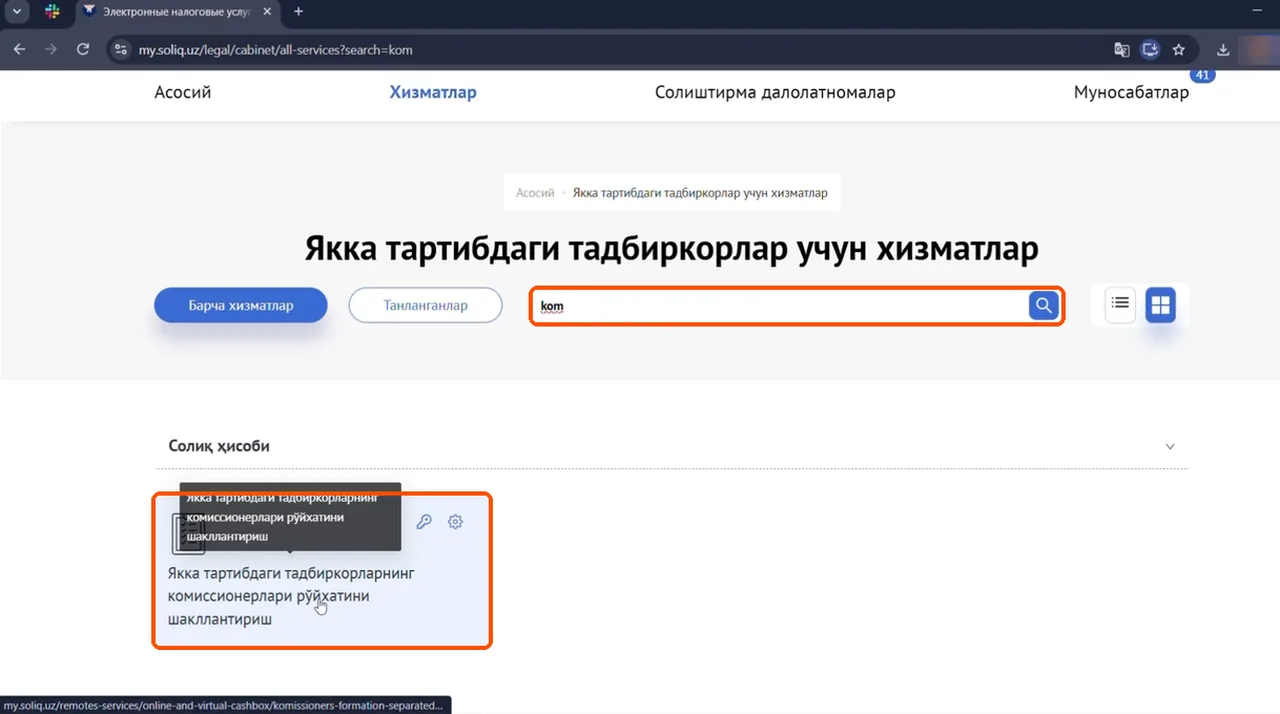Viewport: 1280px width, 714px height.
Task: Click the breadcrumb Якка тартибдаги тадбиркорлар учун хизматлар
Action: click(x=700, y=193)
